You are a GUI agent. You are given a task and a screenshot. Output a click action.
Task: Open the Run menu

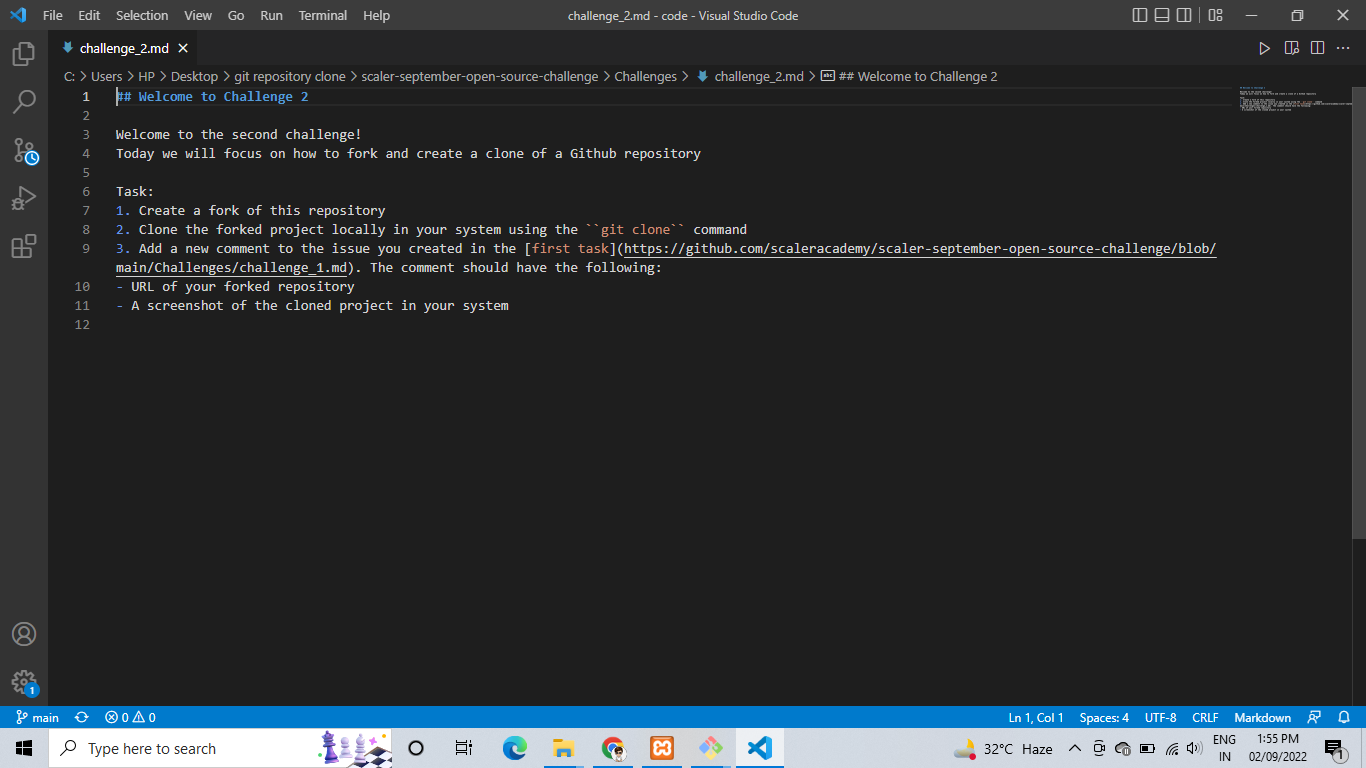tap(271, 15)
